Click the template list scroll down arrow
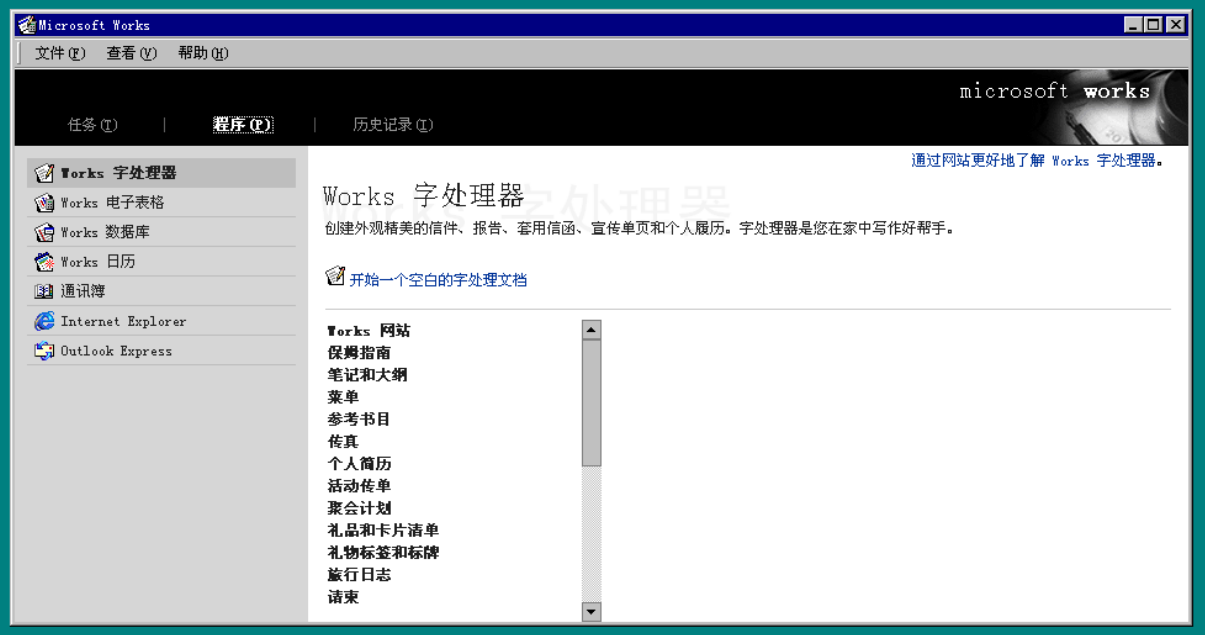This screenshot has width=1205, height=635. pos(591,612)
